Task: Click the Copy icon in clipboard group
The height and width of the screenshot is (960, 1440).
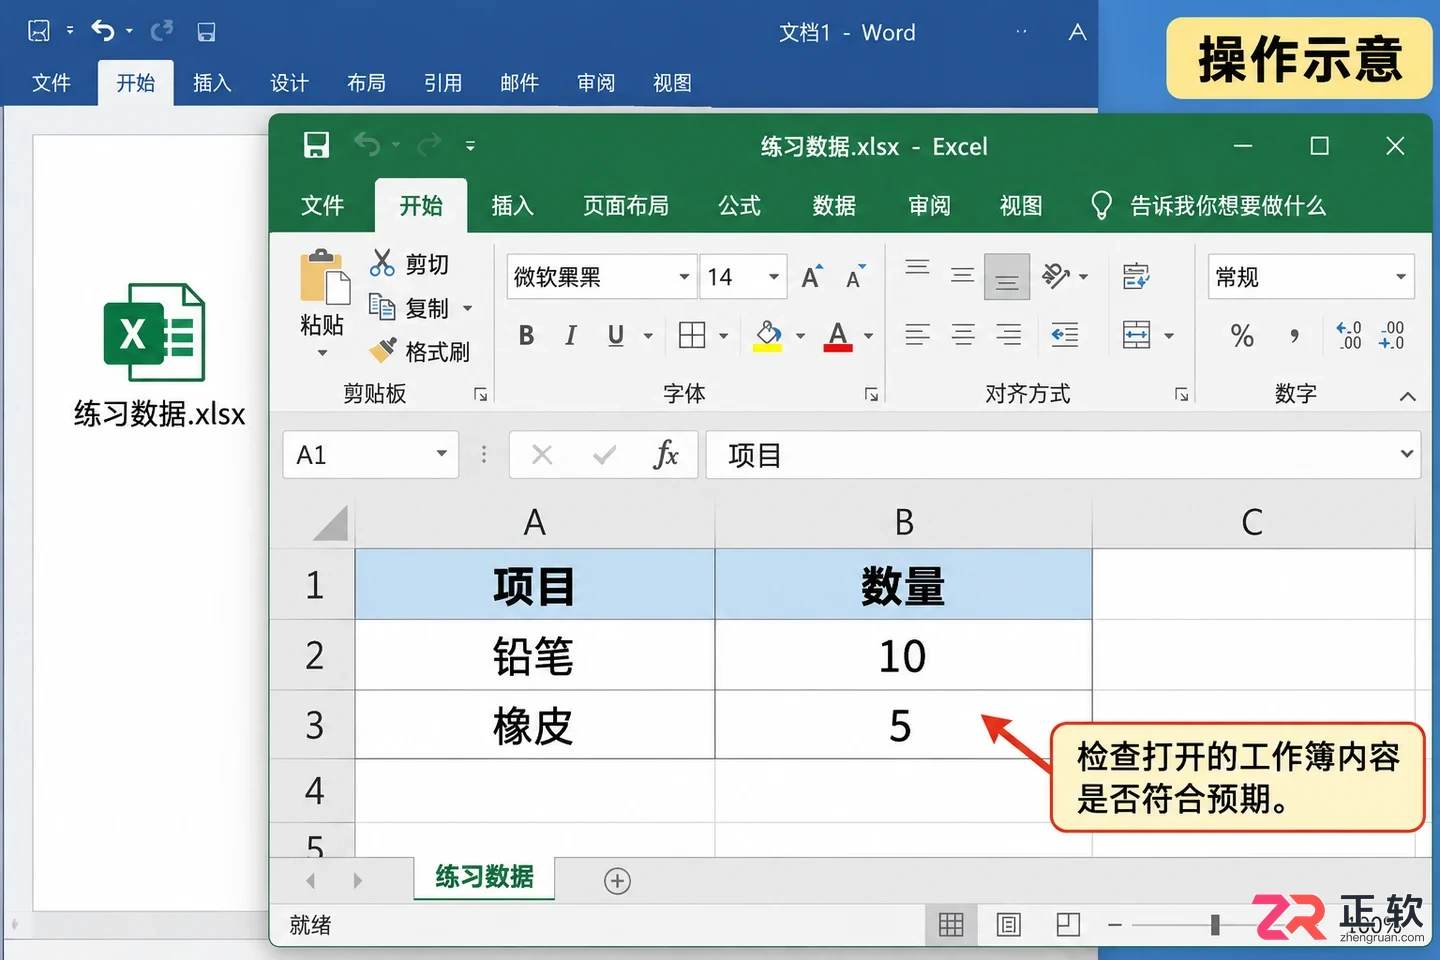Action: pos(382,307)
